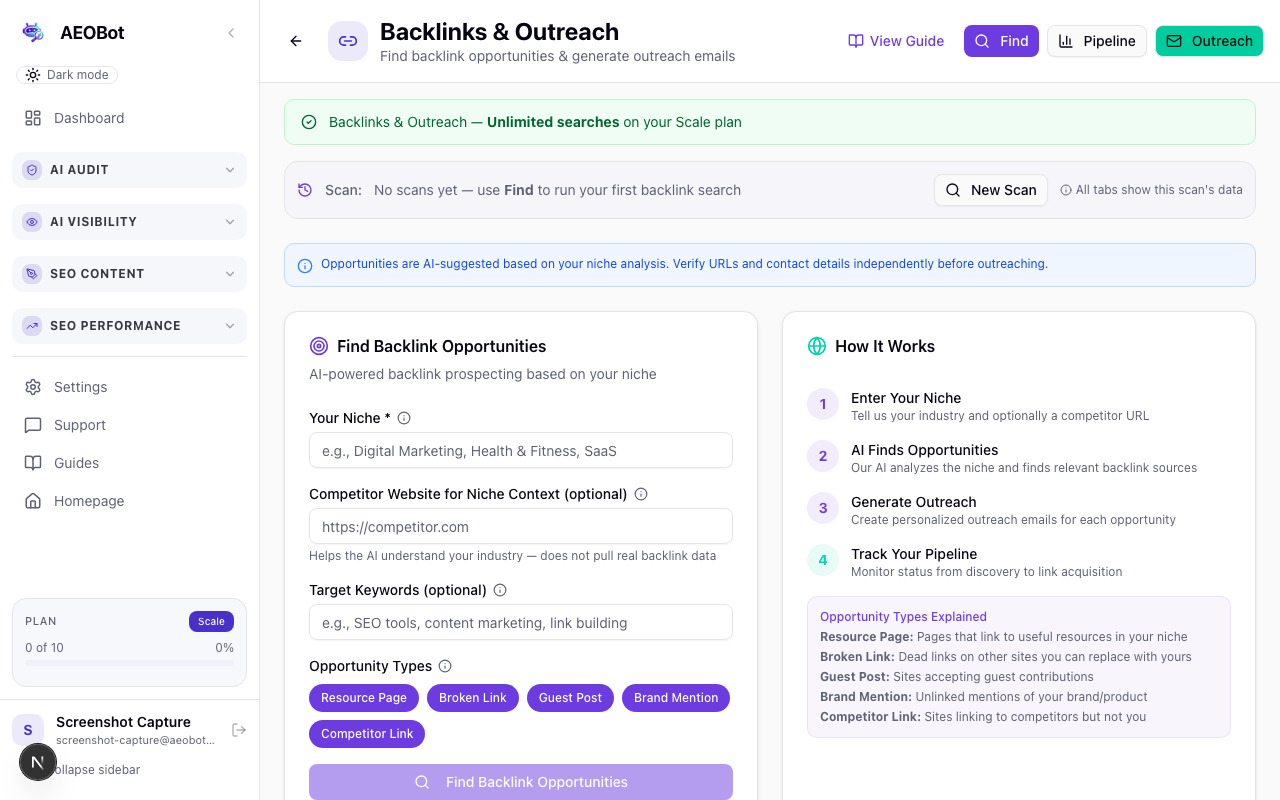Click the Scale plan badge
Screen dimensions: 1280x800
coord(211,621)
